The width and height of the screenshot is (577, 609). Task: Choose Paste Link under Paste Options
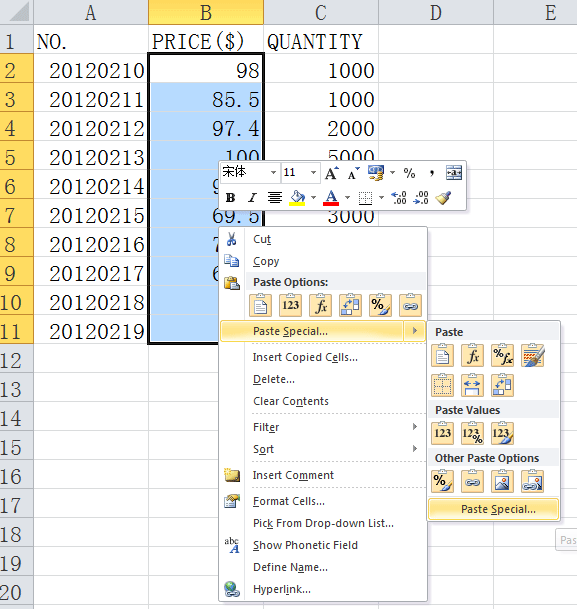tap(410, 306)
